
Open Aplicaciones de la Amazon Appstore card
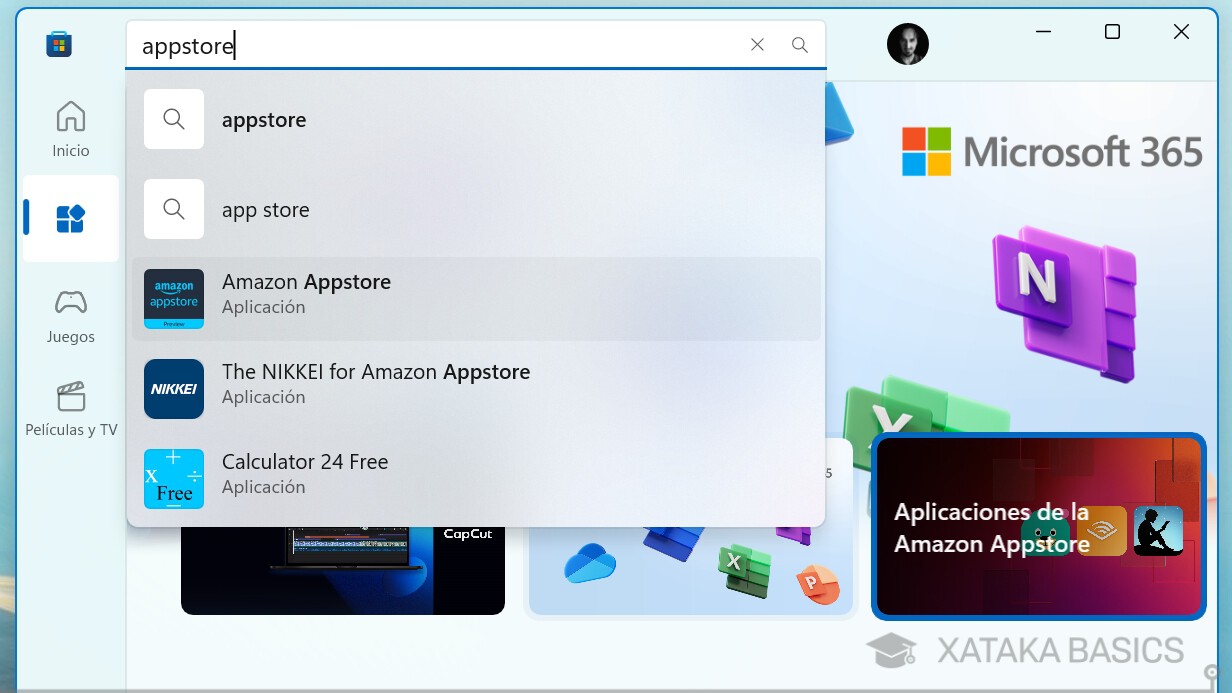click(x=1039, y=527)
